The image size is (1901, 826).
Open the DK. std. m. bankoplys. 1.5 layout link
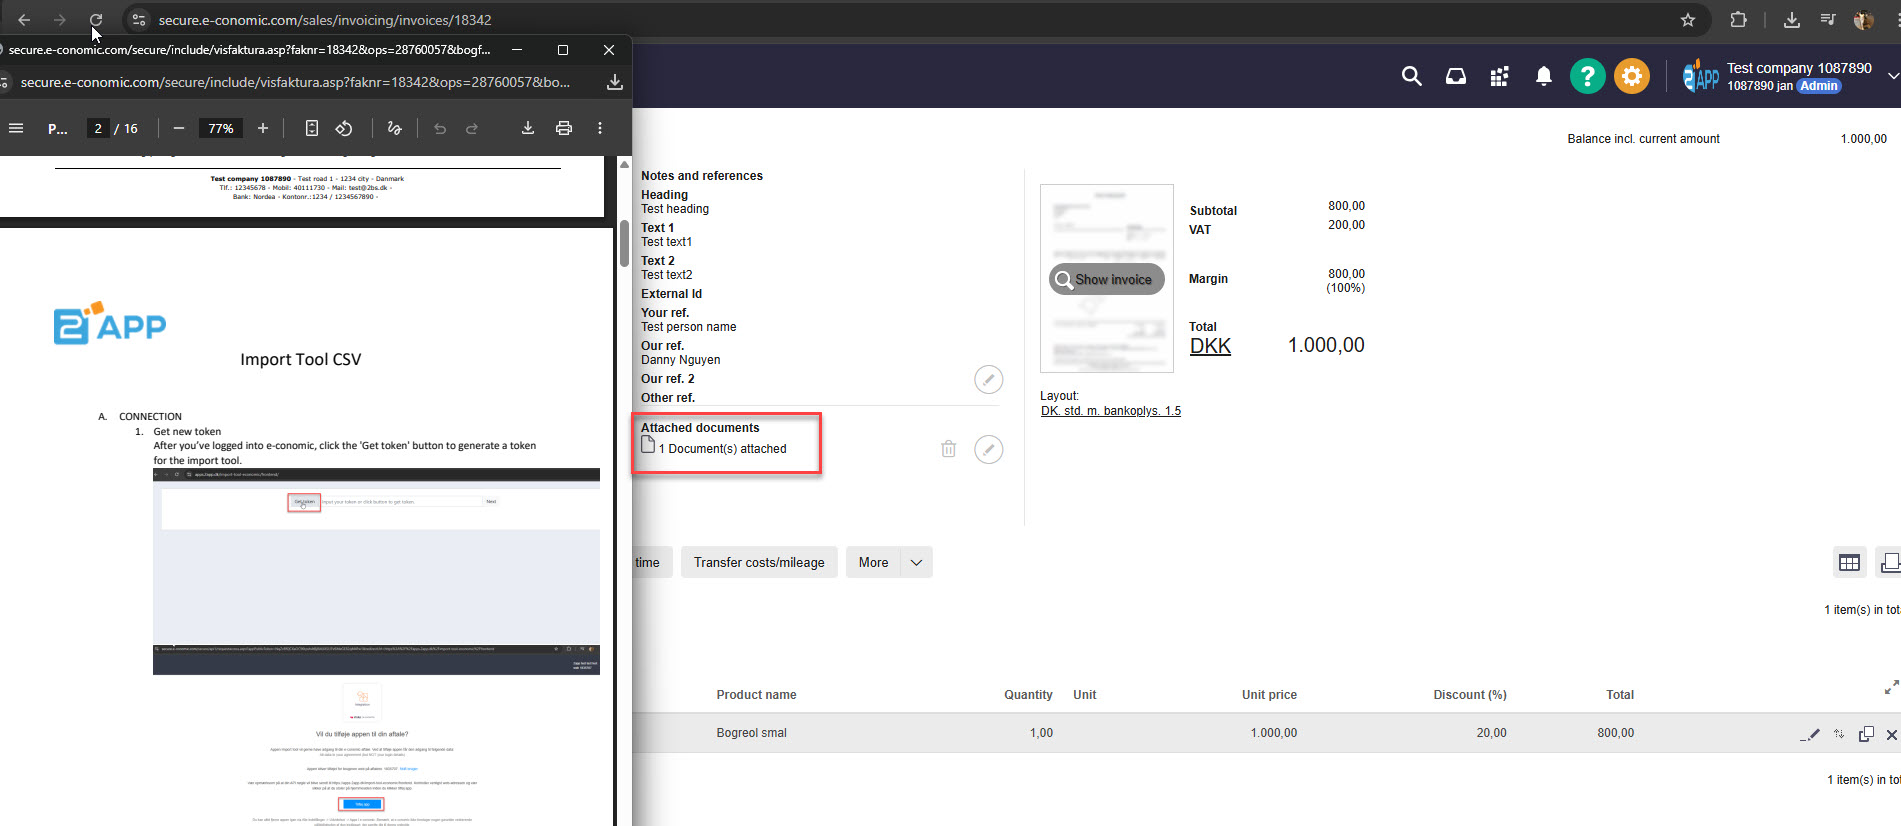click(x=1110, y=411)
